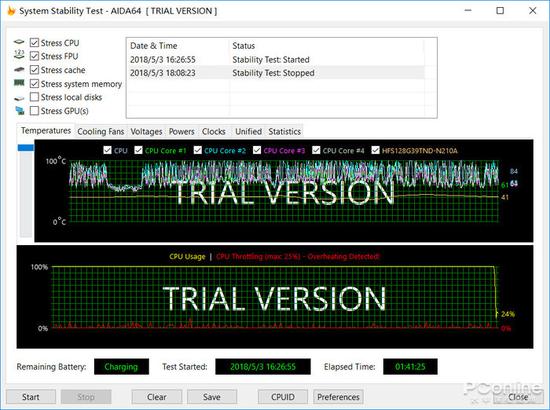Toggle the CPU Core #2 graph checkbox

(x=198, y=150)
